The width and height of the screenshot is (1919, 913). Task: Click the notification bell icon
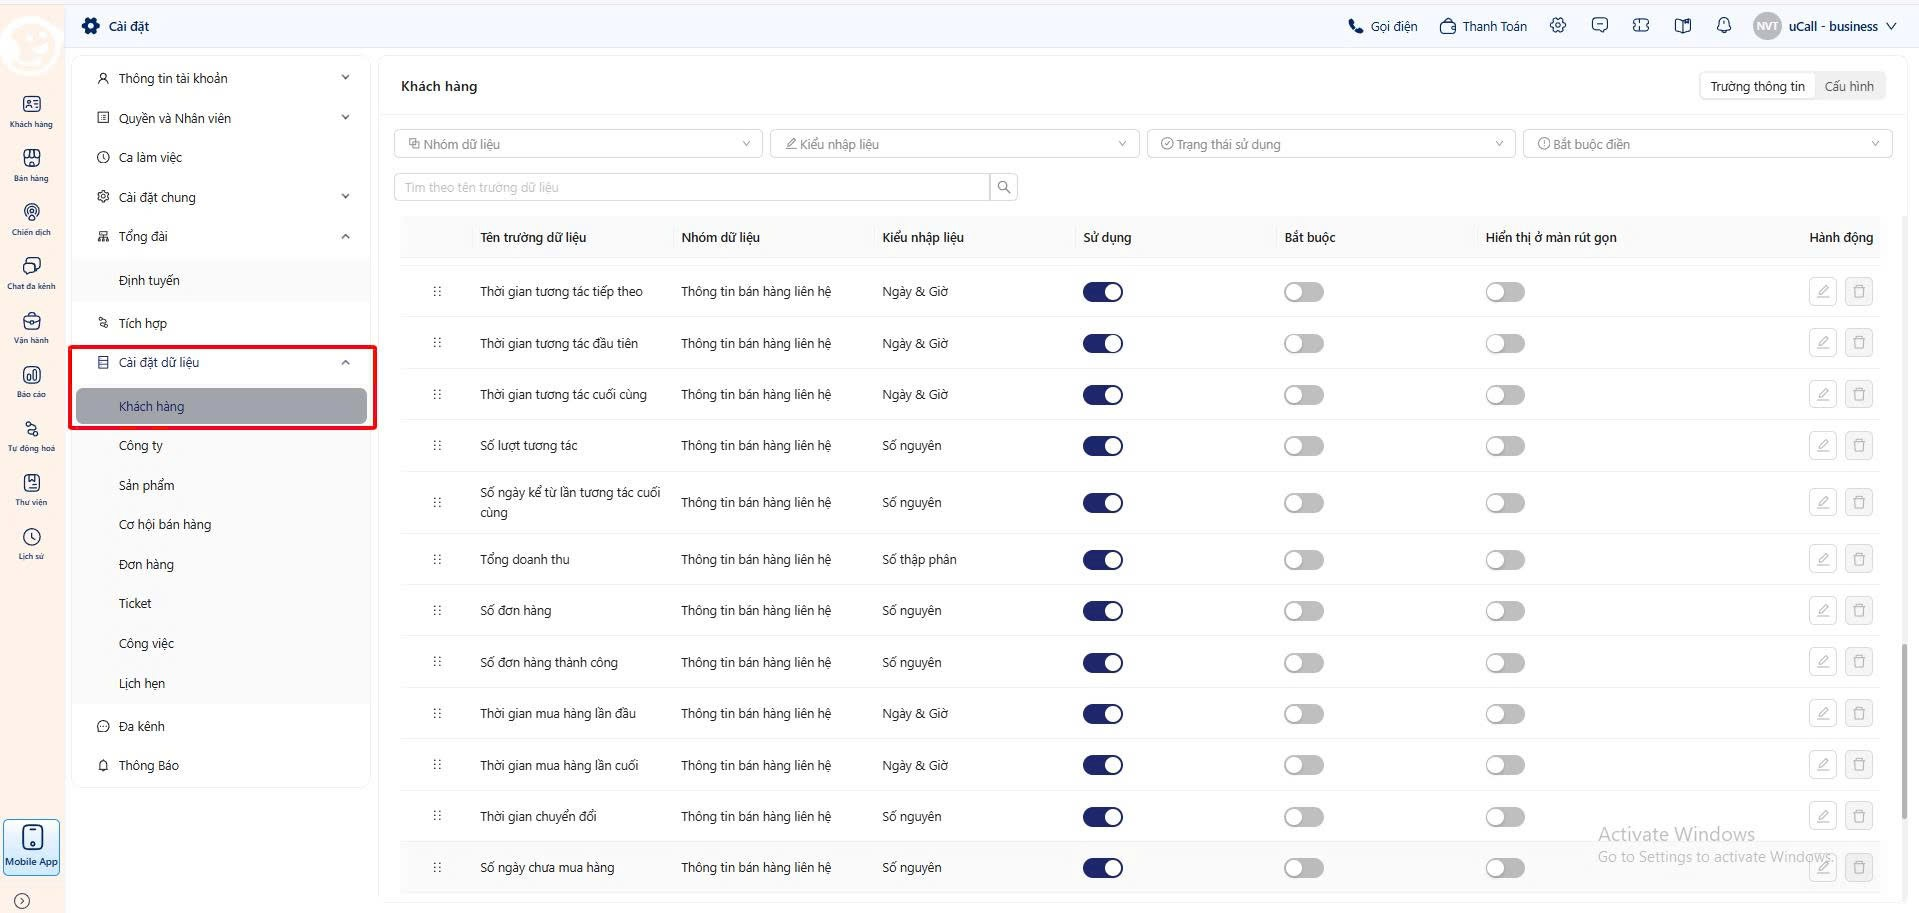point(1724,26)
